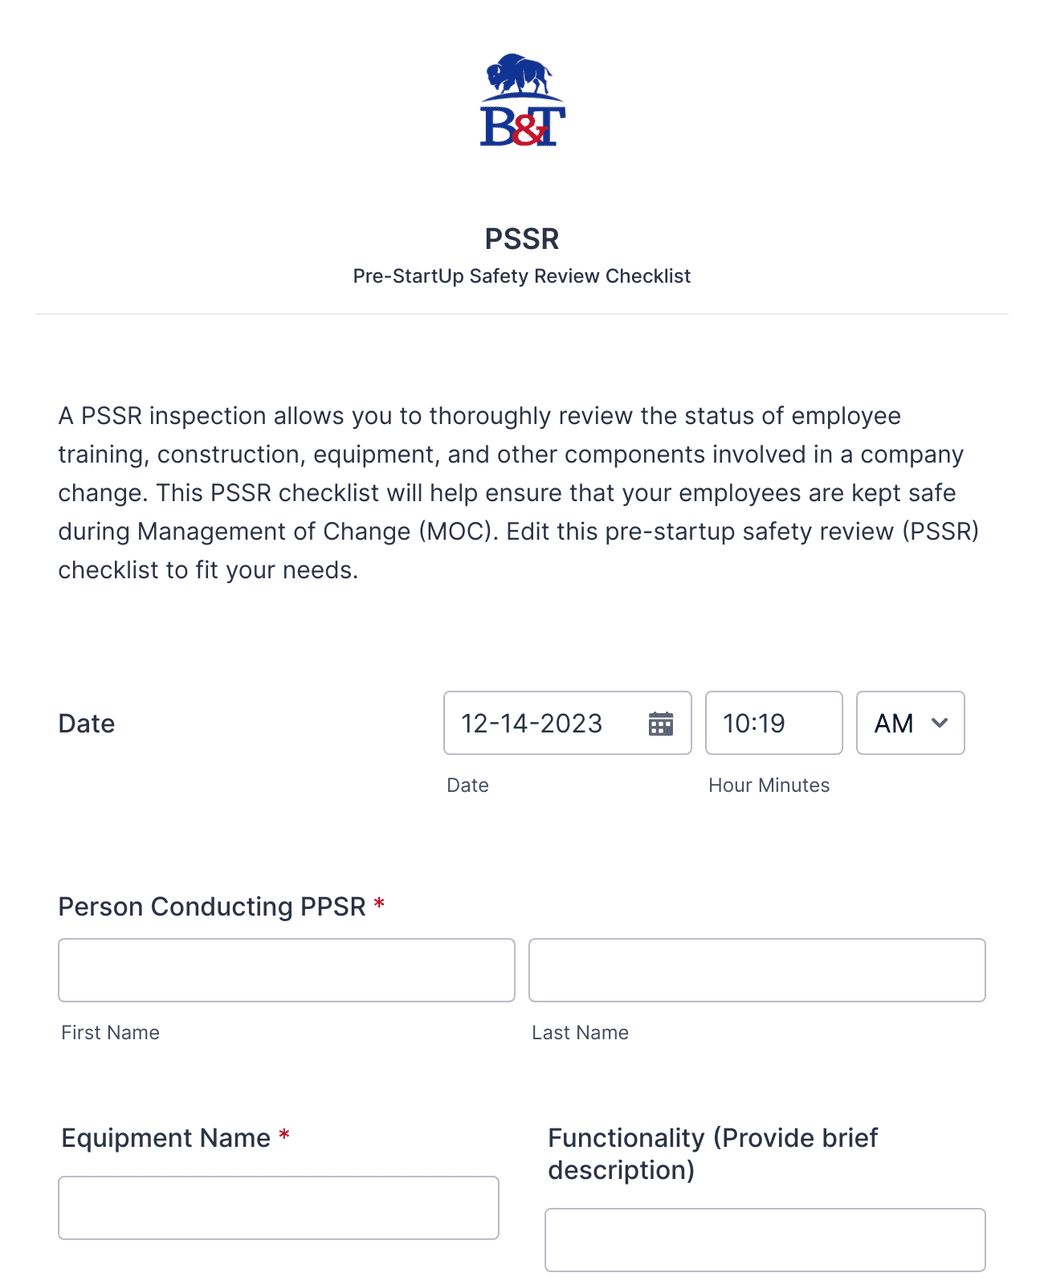
Task: Select the time field showing 10:19
Action: coord(773,722)
